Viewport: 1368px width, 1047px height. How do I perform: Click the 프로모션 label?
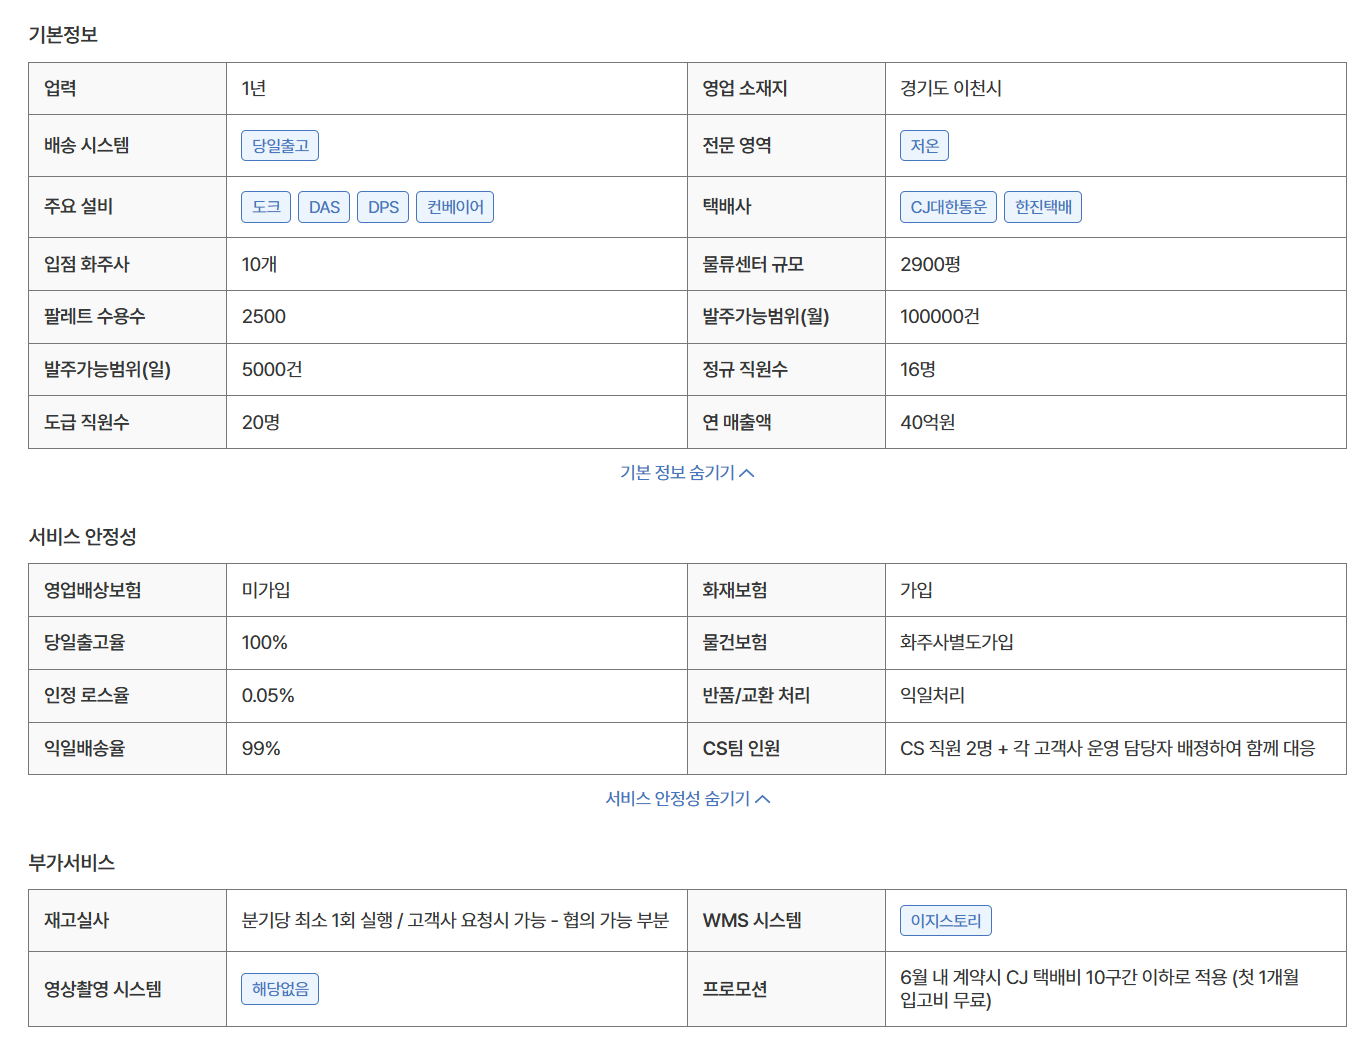tap(735, 989)
